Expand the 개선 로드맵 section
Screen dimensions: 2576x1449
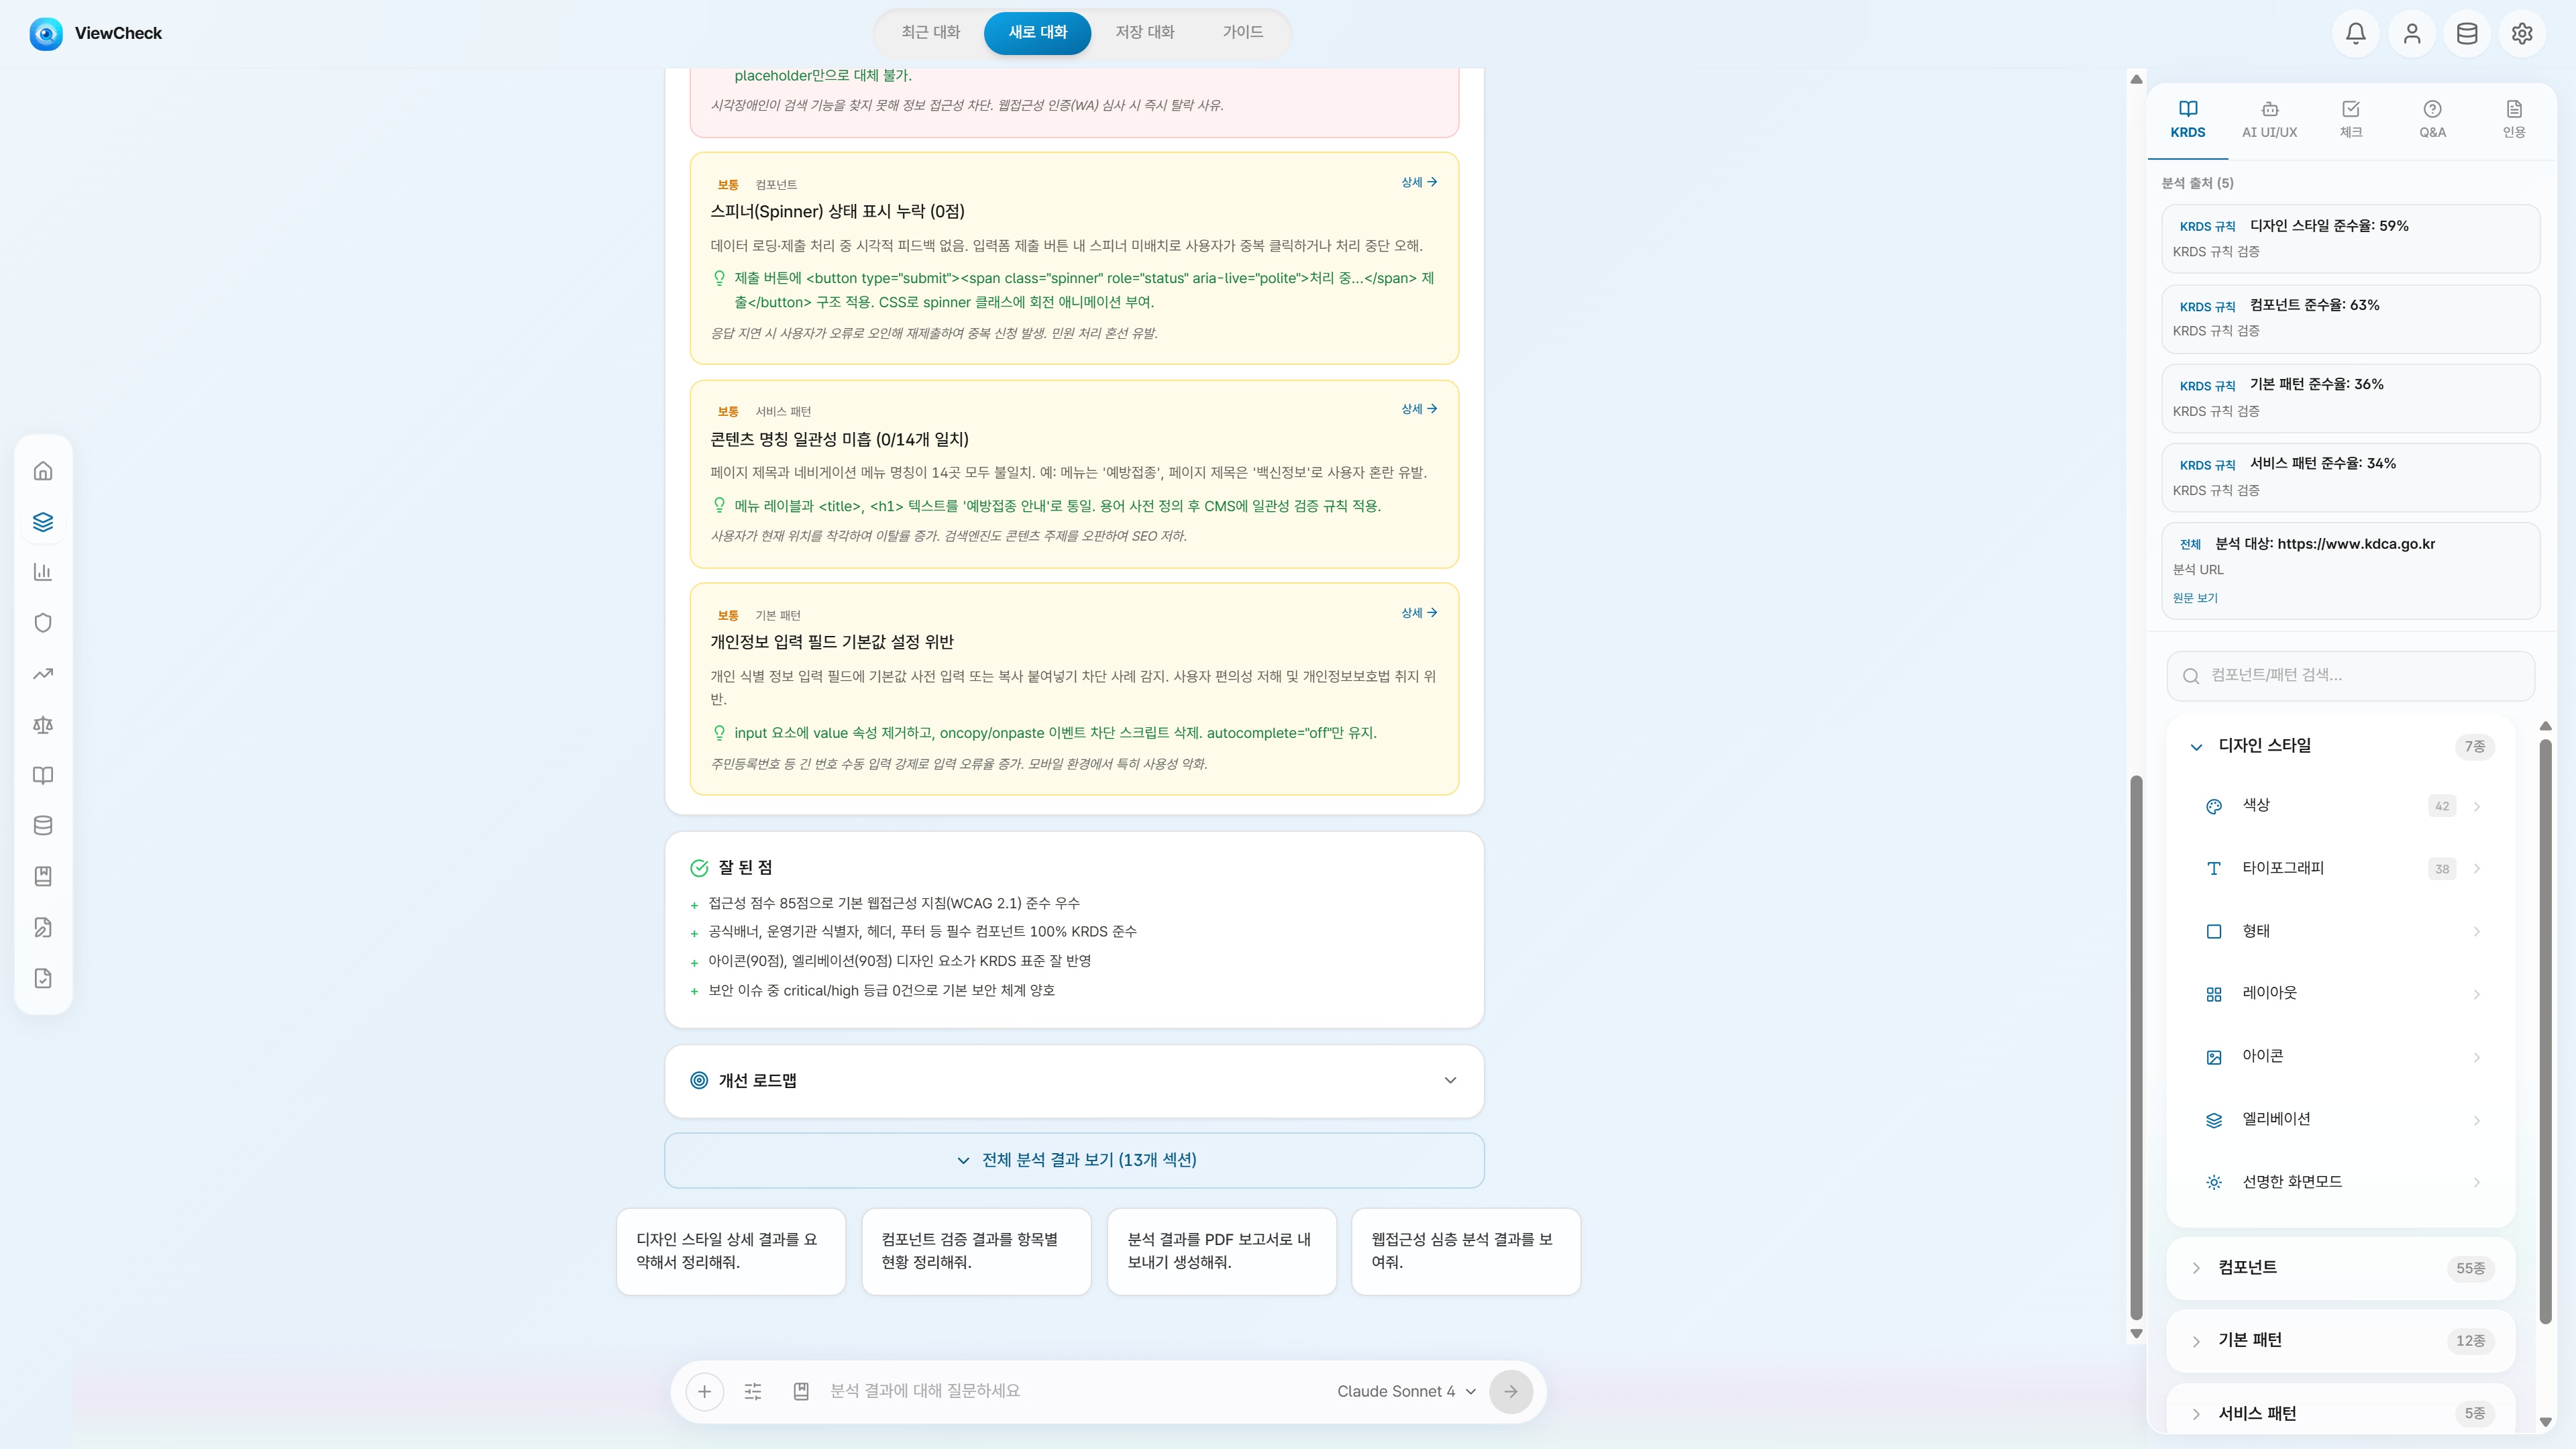(x=1074, y=1081)
